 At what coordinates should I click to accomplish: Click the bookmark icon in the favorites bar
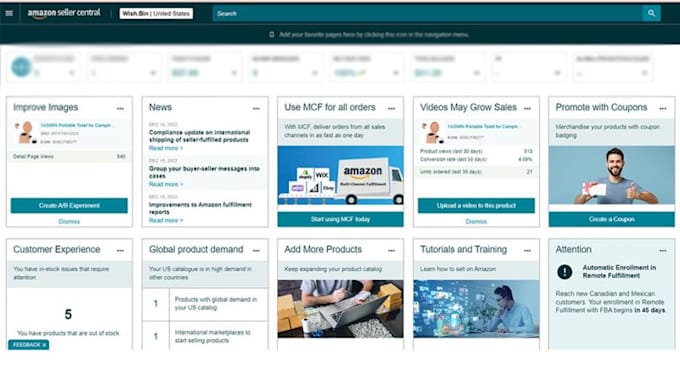point(272,35)
